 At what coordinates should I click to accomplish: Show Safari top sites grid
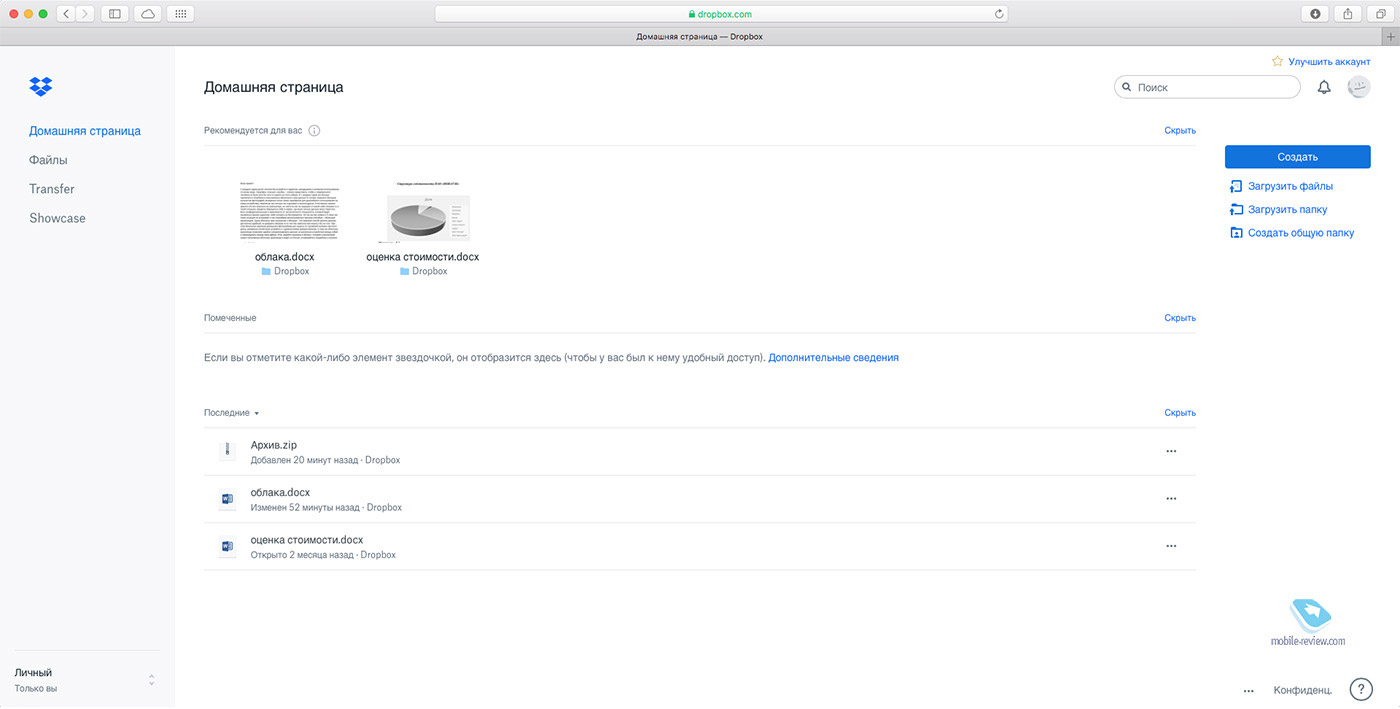[181, 14]
